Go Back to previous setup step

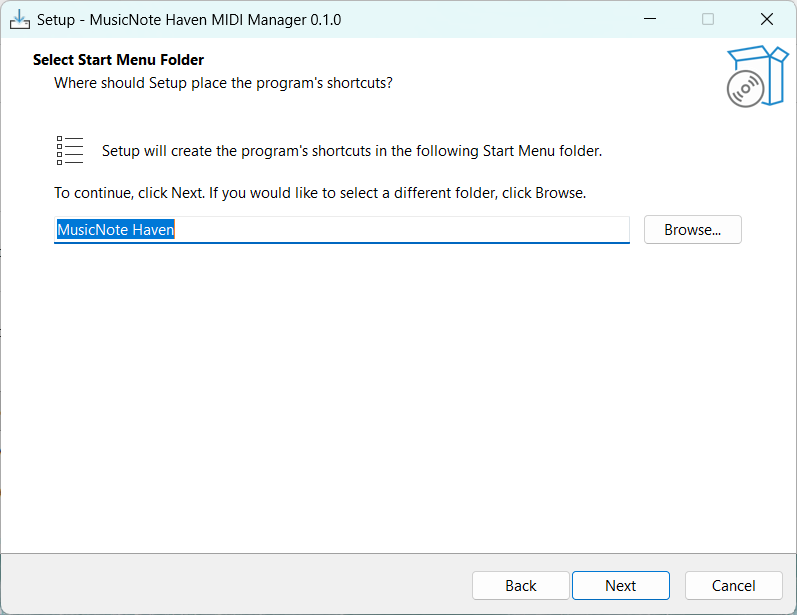520,586
